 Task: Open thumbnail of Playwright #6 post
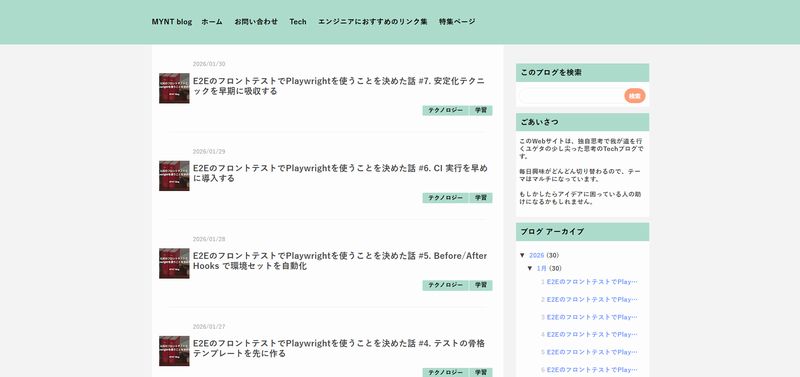pos(174,176)
